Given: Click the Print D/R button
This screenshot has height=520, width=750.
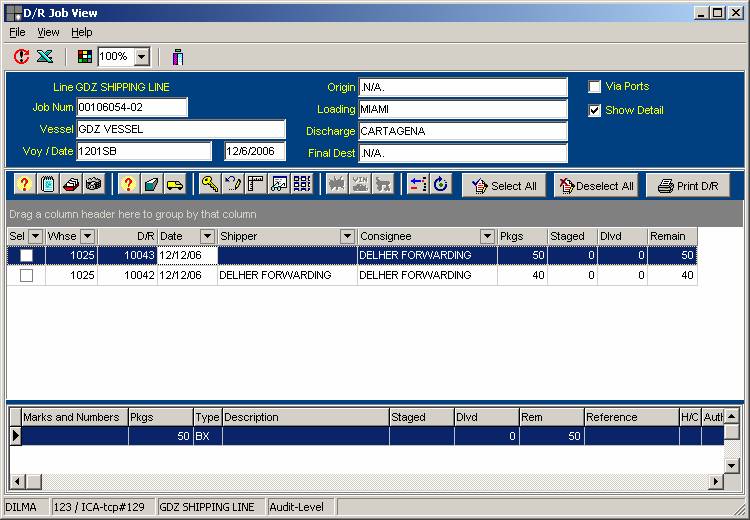Looking at the screenshot, I should 688,186.
